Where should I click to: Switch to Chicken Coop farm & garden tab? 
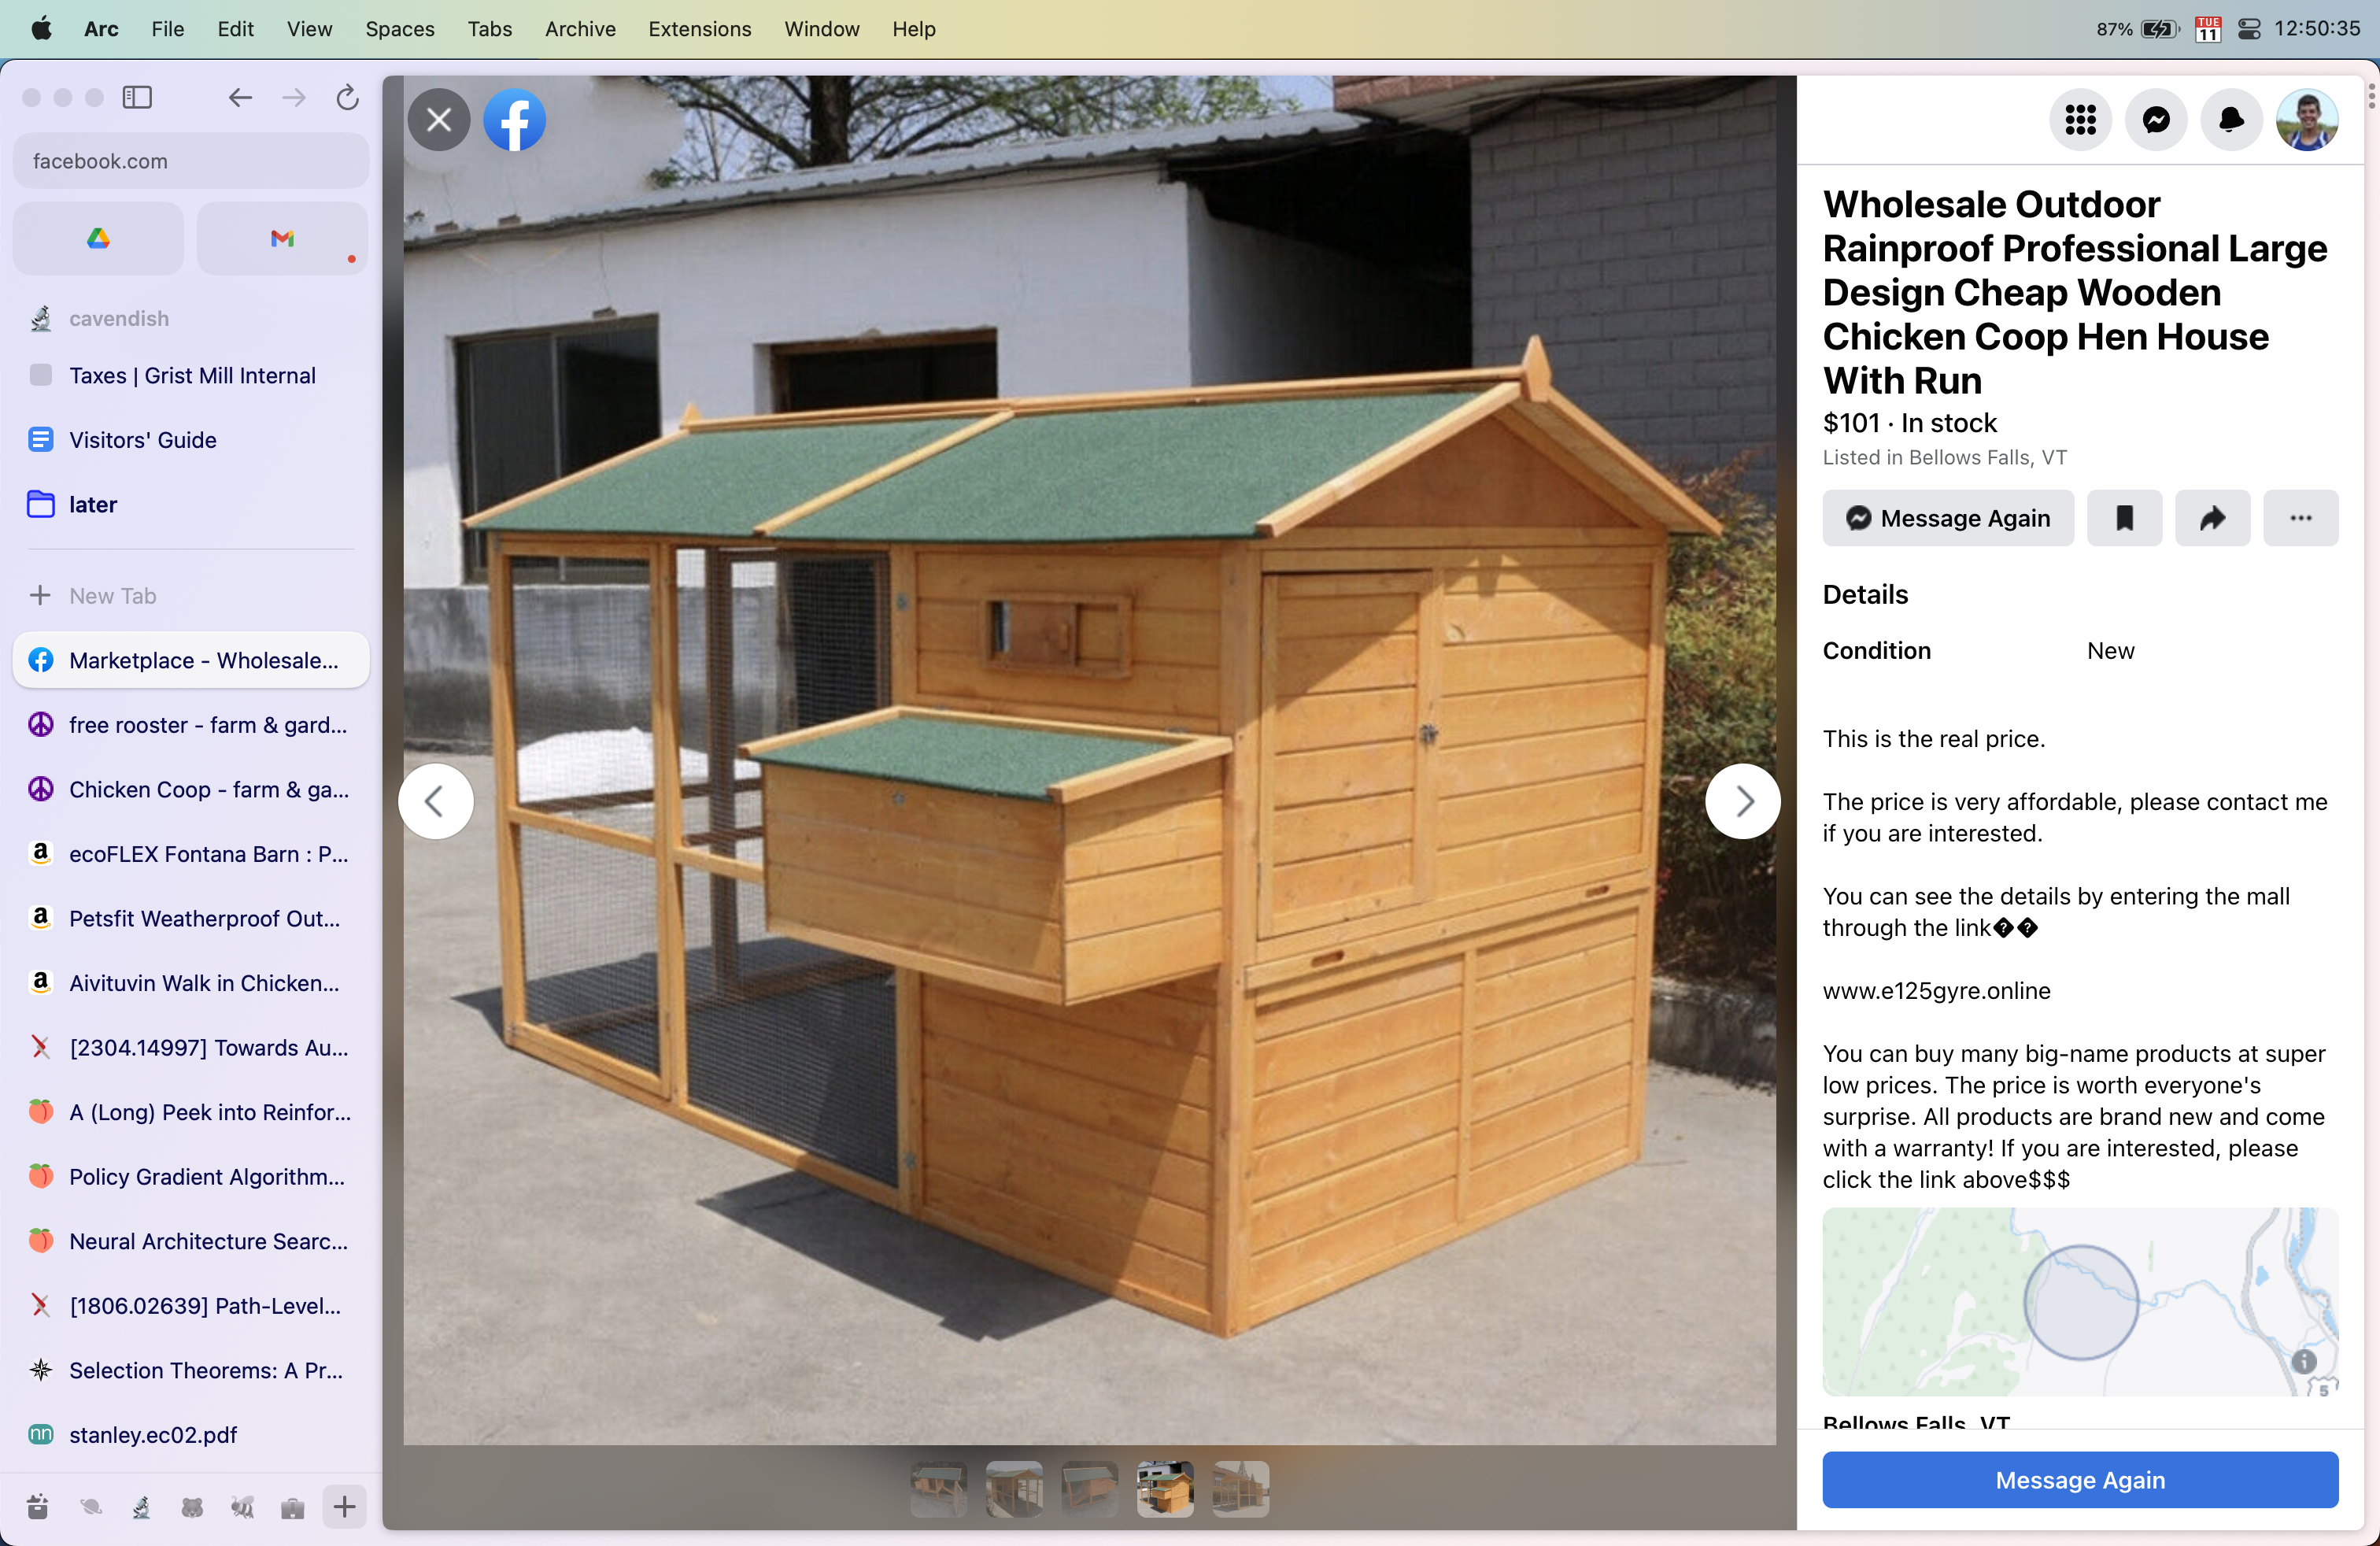[190, 789]
